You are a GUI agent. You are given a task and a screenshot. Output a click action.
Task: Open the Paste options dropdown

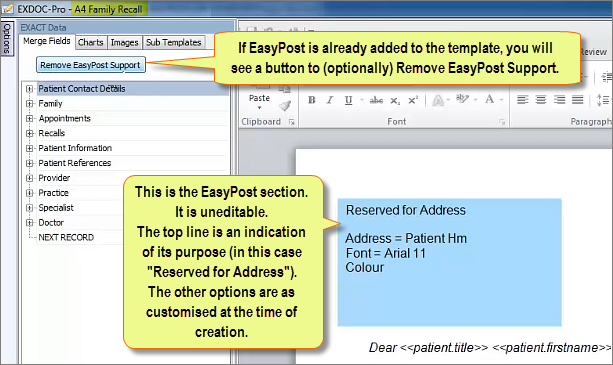click(x=259, y=108)
